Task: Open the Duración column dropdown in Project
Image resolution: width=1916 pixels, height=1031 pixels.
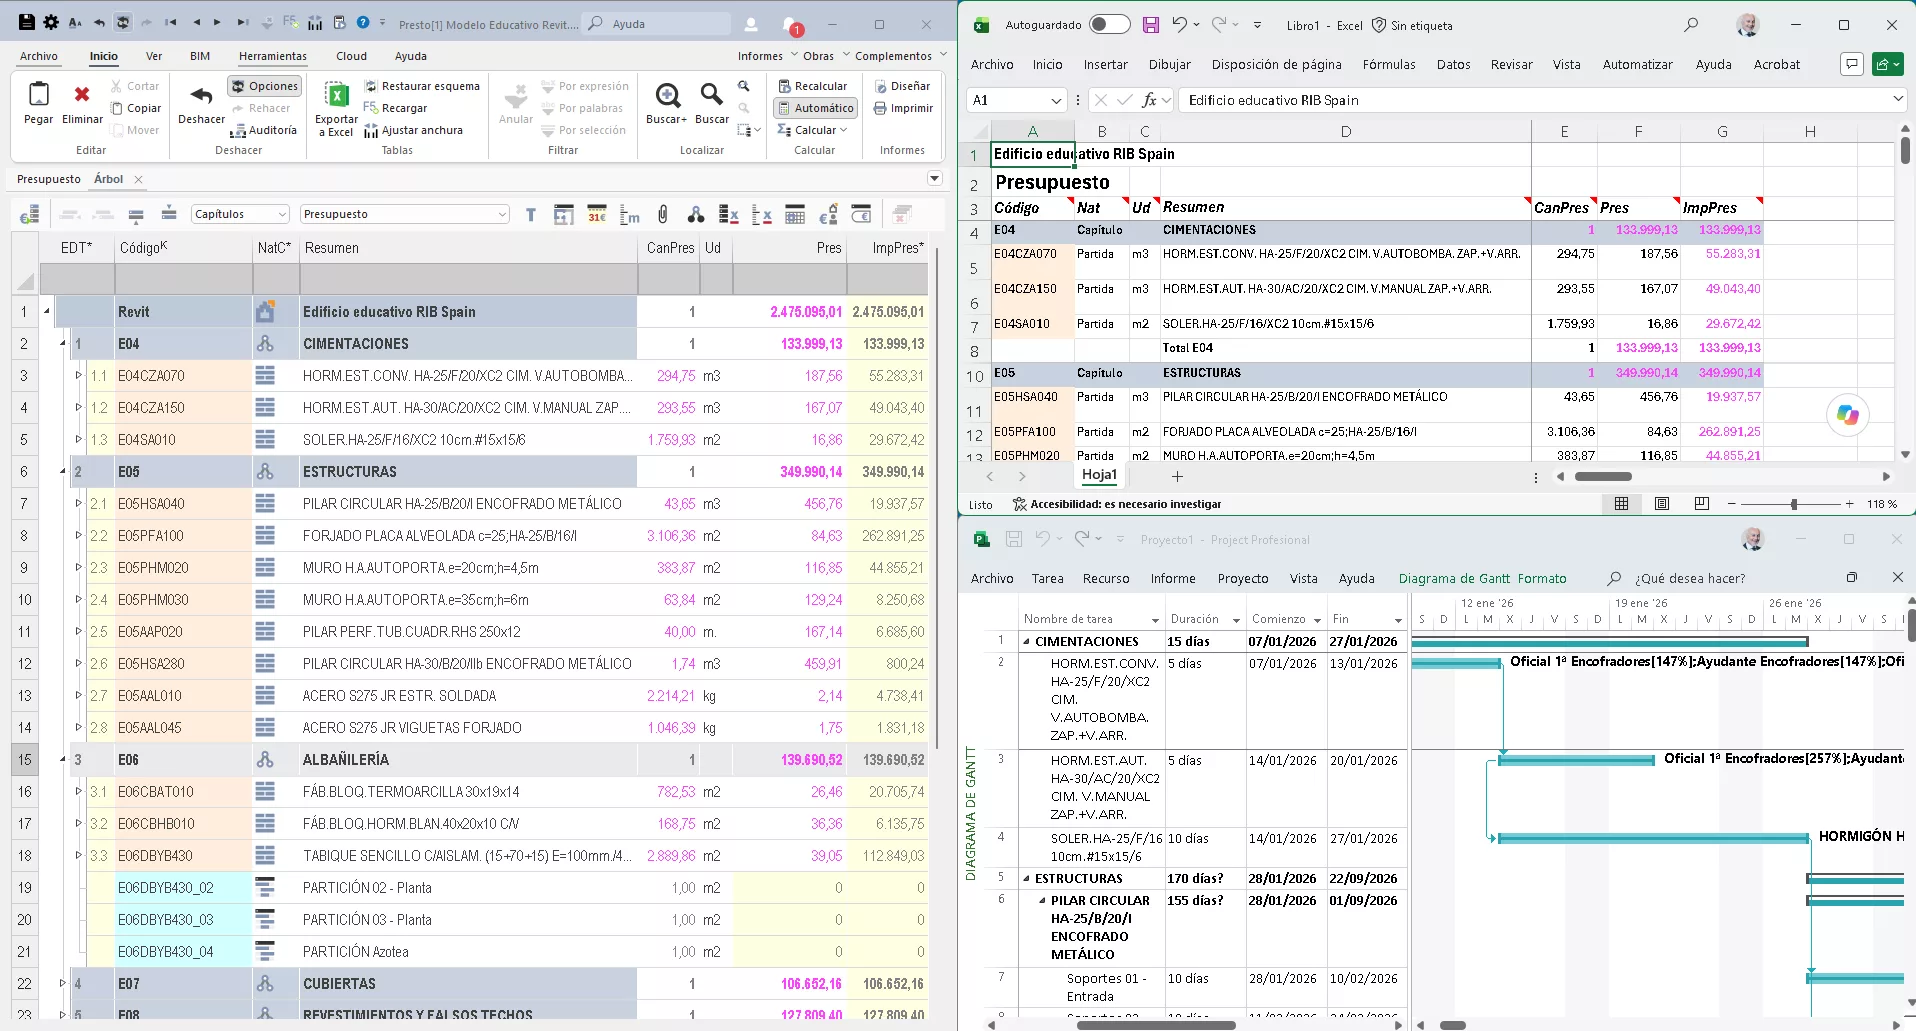Action: (1236, 620)
